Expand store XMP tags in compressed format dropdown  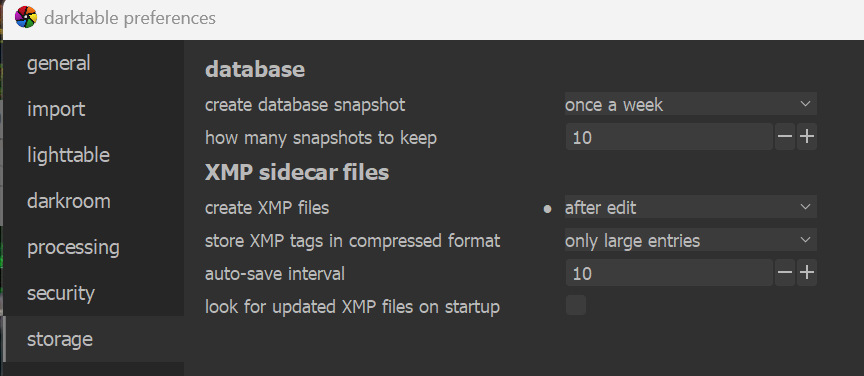click(x=690, y=240)
